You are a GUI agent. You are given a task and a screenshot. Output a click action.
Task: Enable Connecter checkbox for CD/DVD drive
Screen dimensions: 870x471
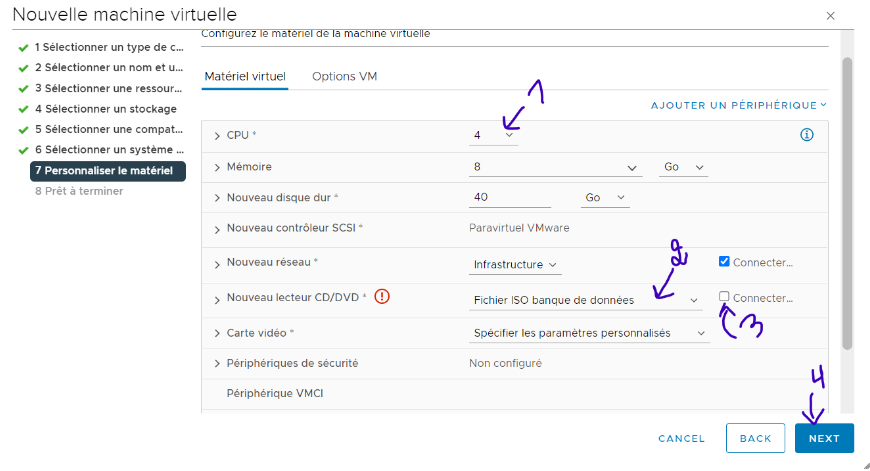click(x=724, y=297)
